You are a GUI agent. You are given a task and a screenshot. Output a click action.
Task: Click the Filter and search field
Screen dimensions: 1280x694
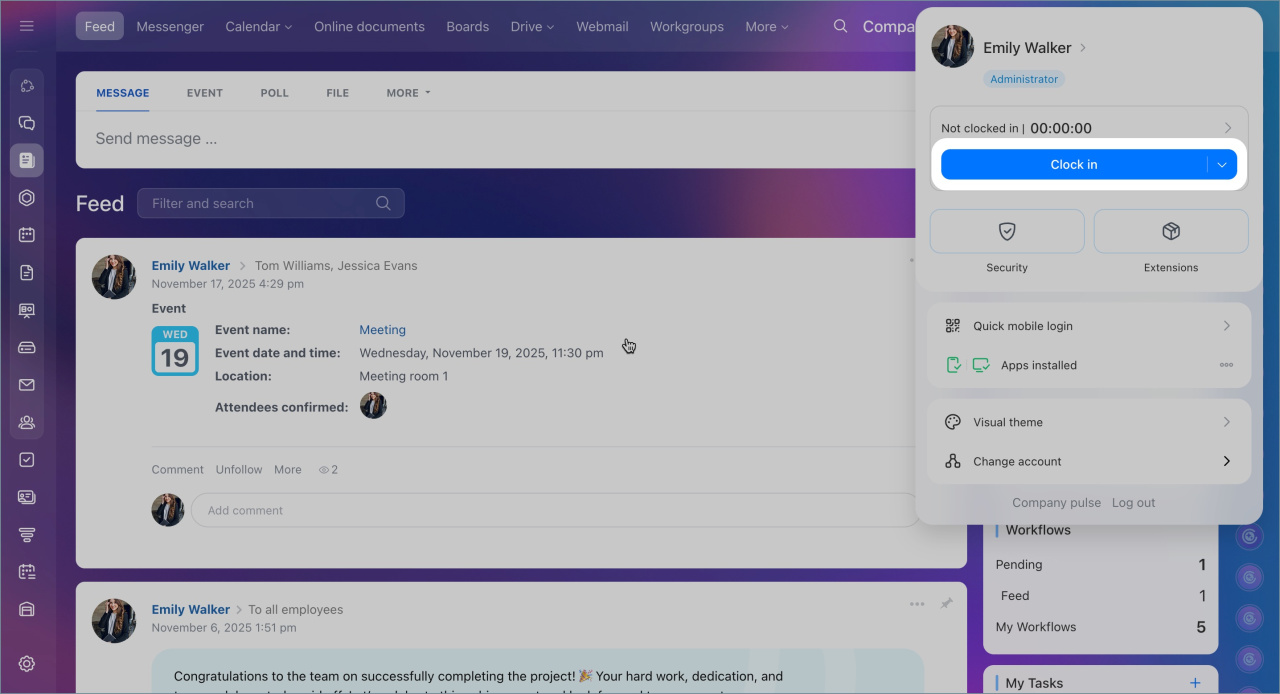click(x=260, y=203)
